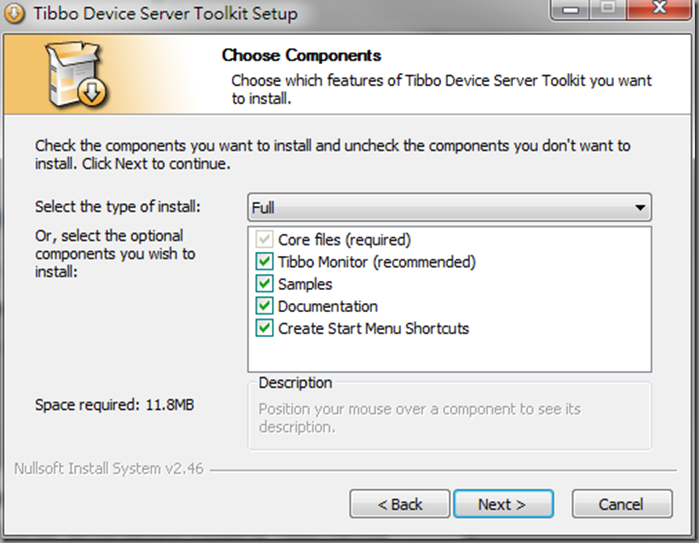
Task: Cancel the setup wizard
Action: coord(622,504)
